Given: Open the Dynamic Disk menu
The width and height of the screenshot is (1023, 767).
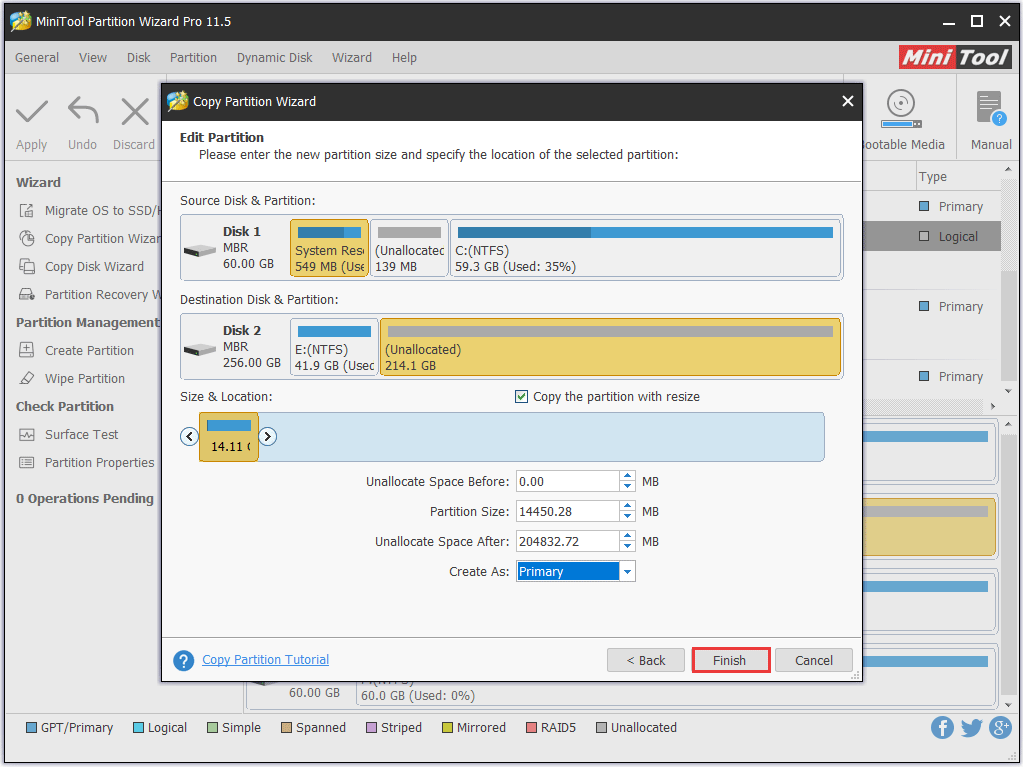Looking at the screenshot, I should click(x=274, y=57).
